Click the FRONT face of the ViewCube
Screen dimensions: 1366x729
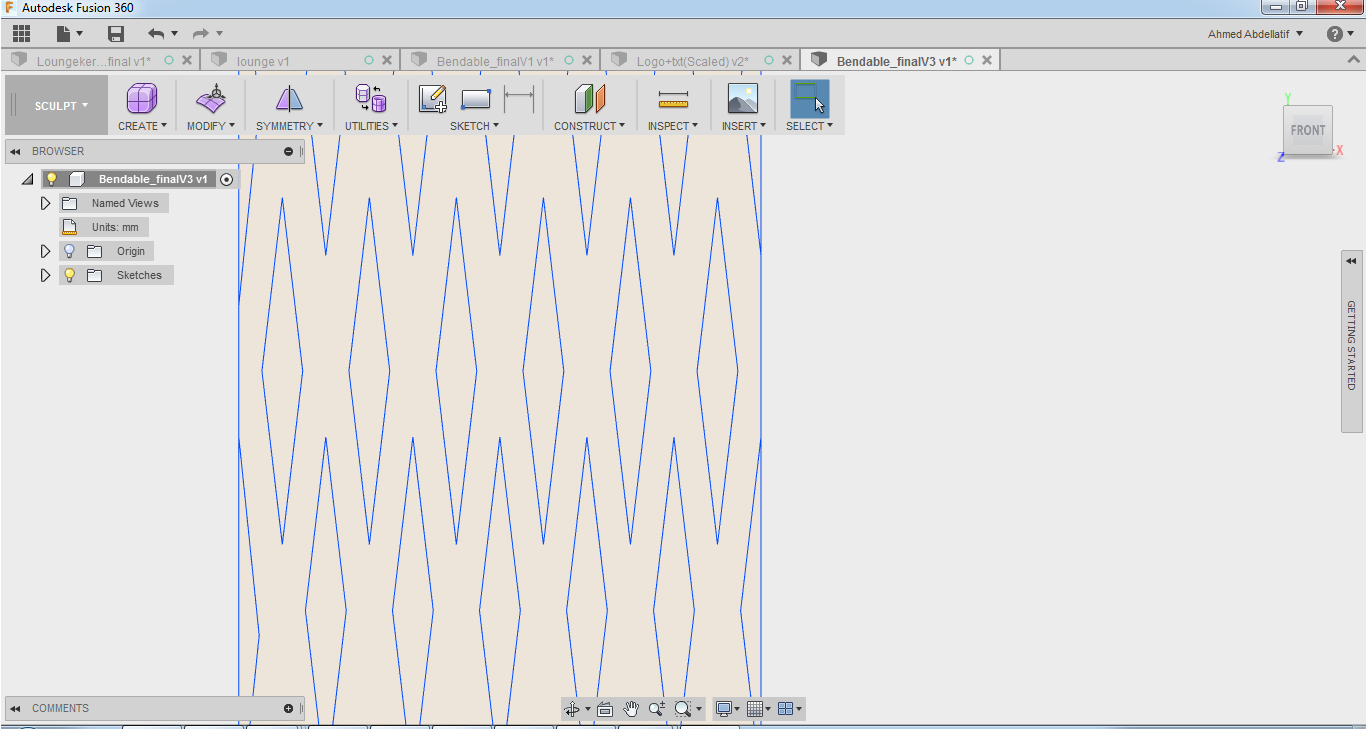click(x=1308, y=130)
